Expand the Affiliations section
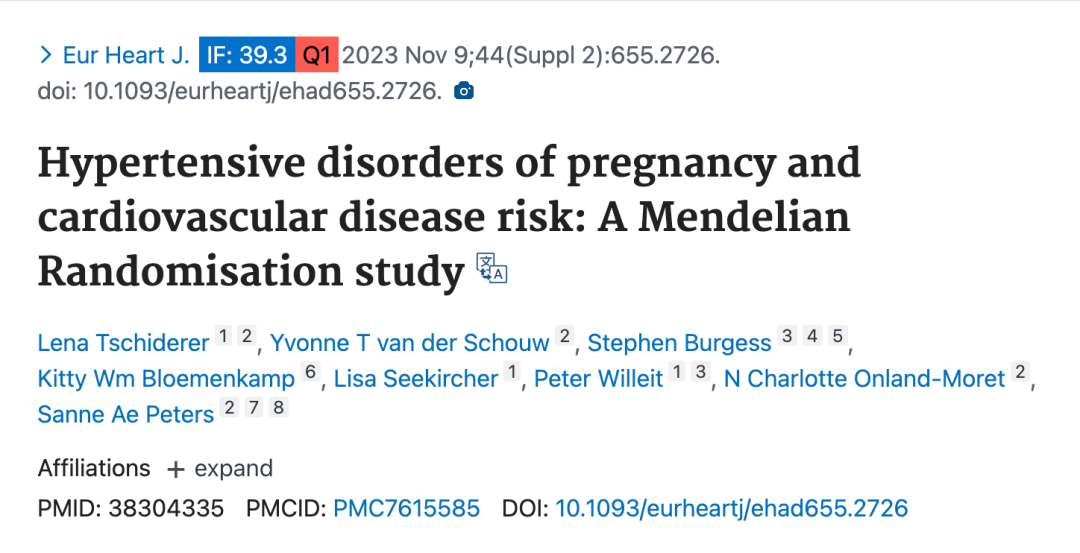The image size is (1080, 553). pos(219,468)
